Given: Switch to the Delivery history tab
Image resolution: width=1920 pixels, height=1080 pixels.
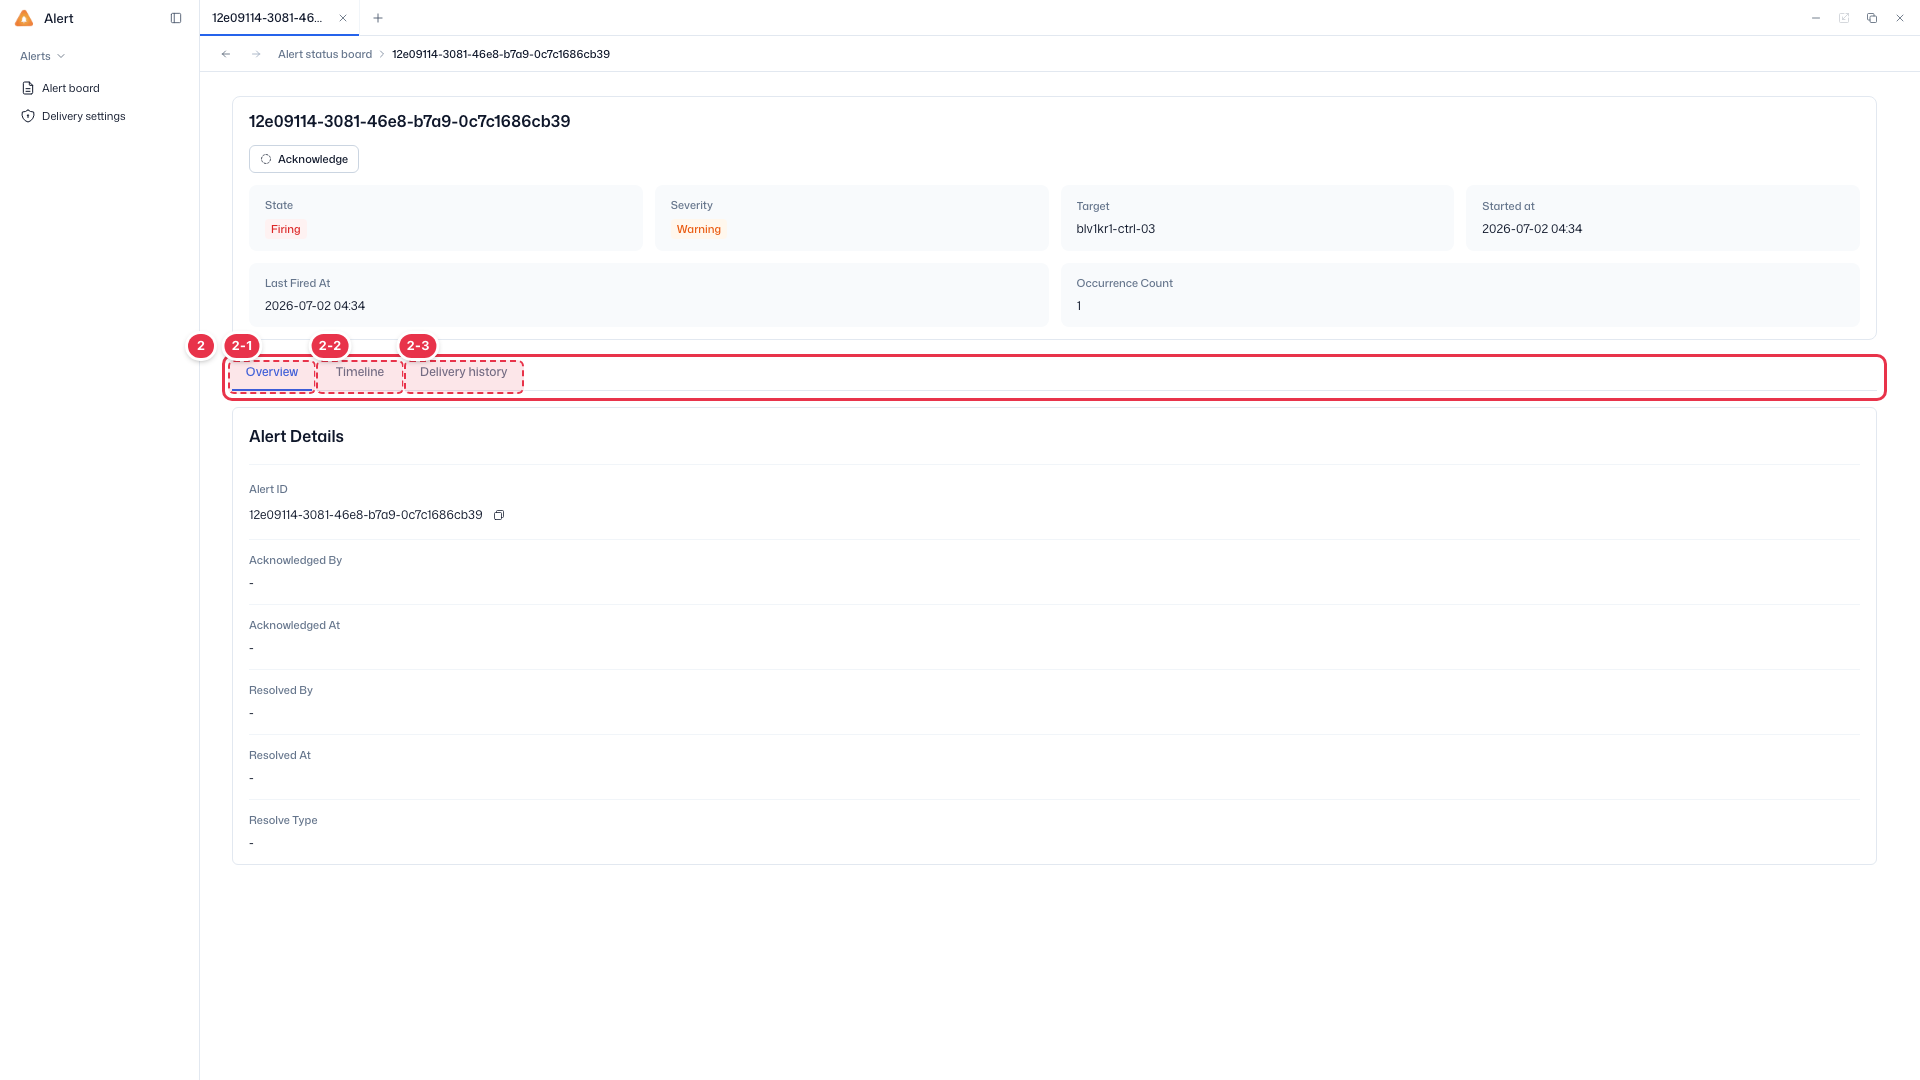Looking at the screenshot, I should (x=464, y=372).
